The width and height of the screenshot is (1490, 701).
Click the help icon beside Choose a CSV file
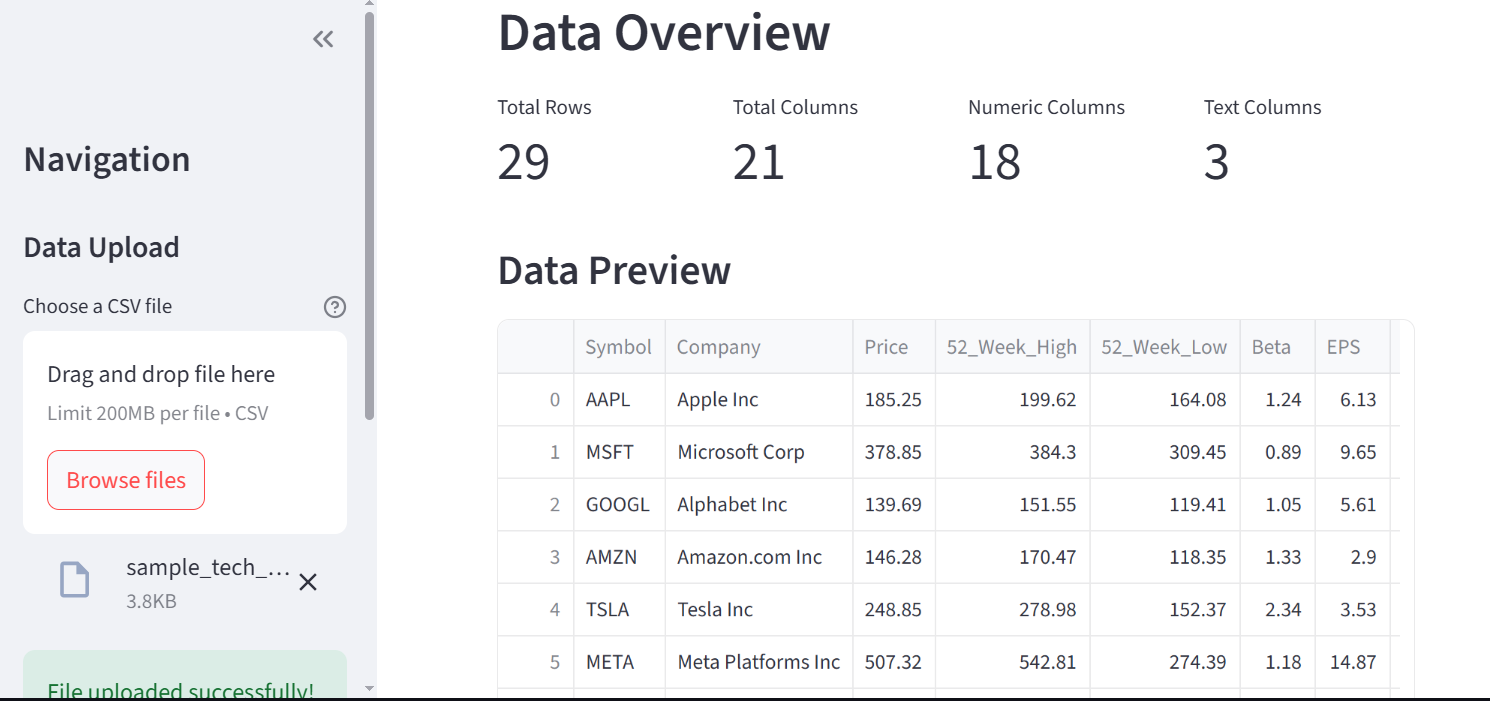tap(335, 307)
